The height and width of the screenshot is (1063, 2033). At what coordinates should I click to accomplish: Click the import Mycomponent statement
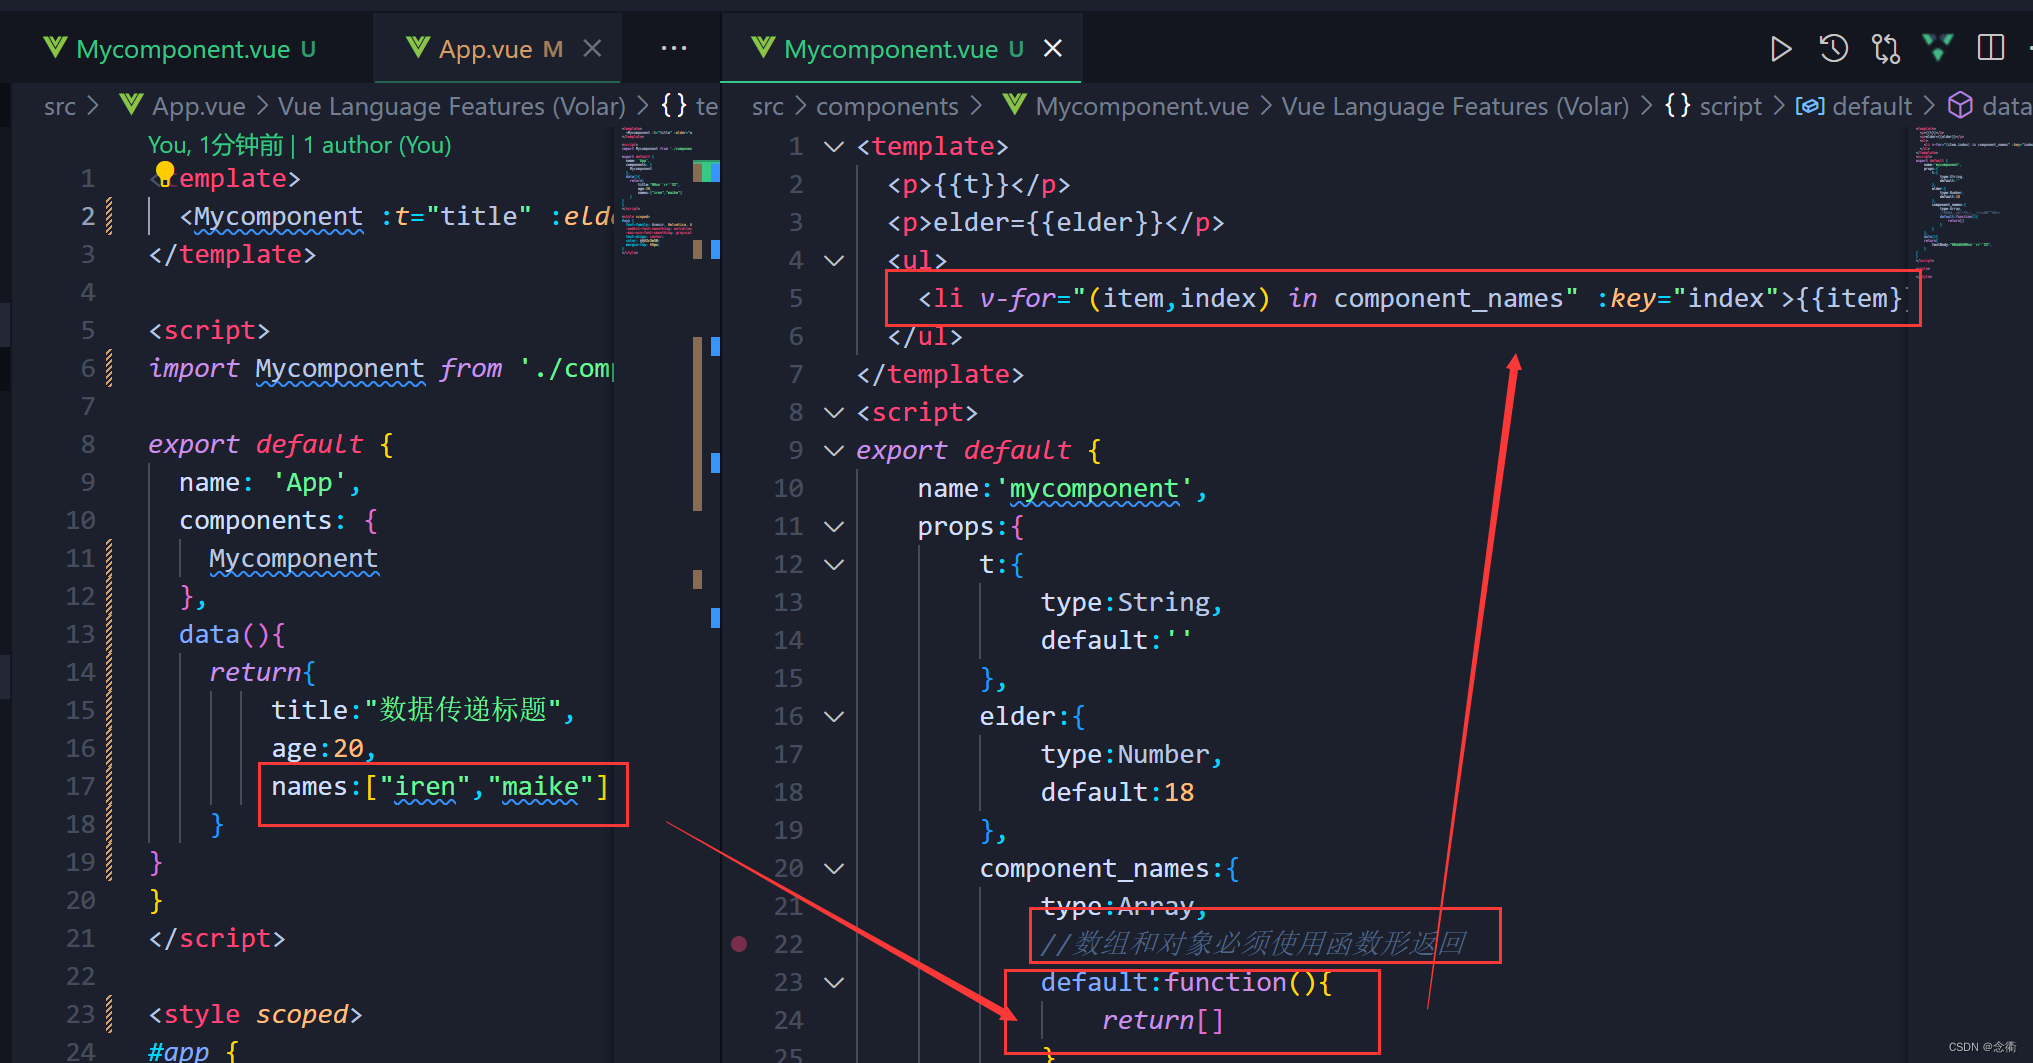click(380, 369)
